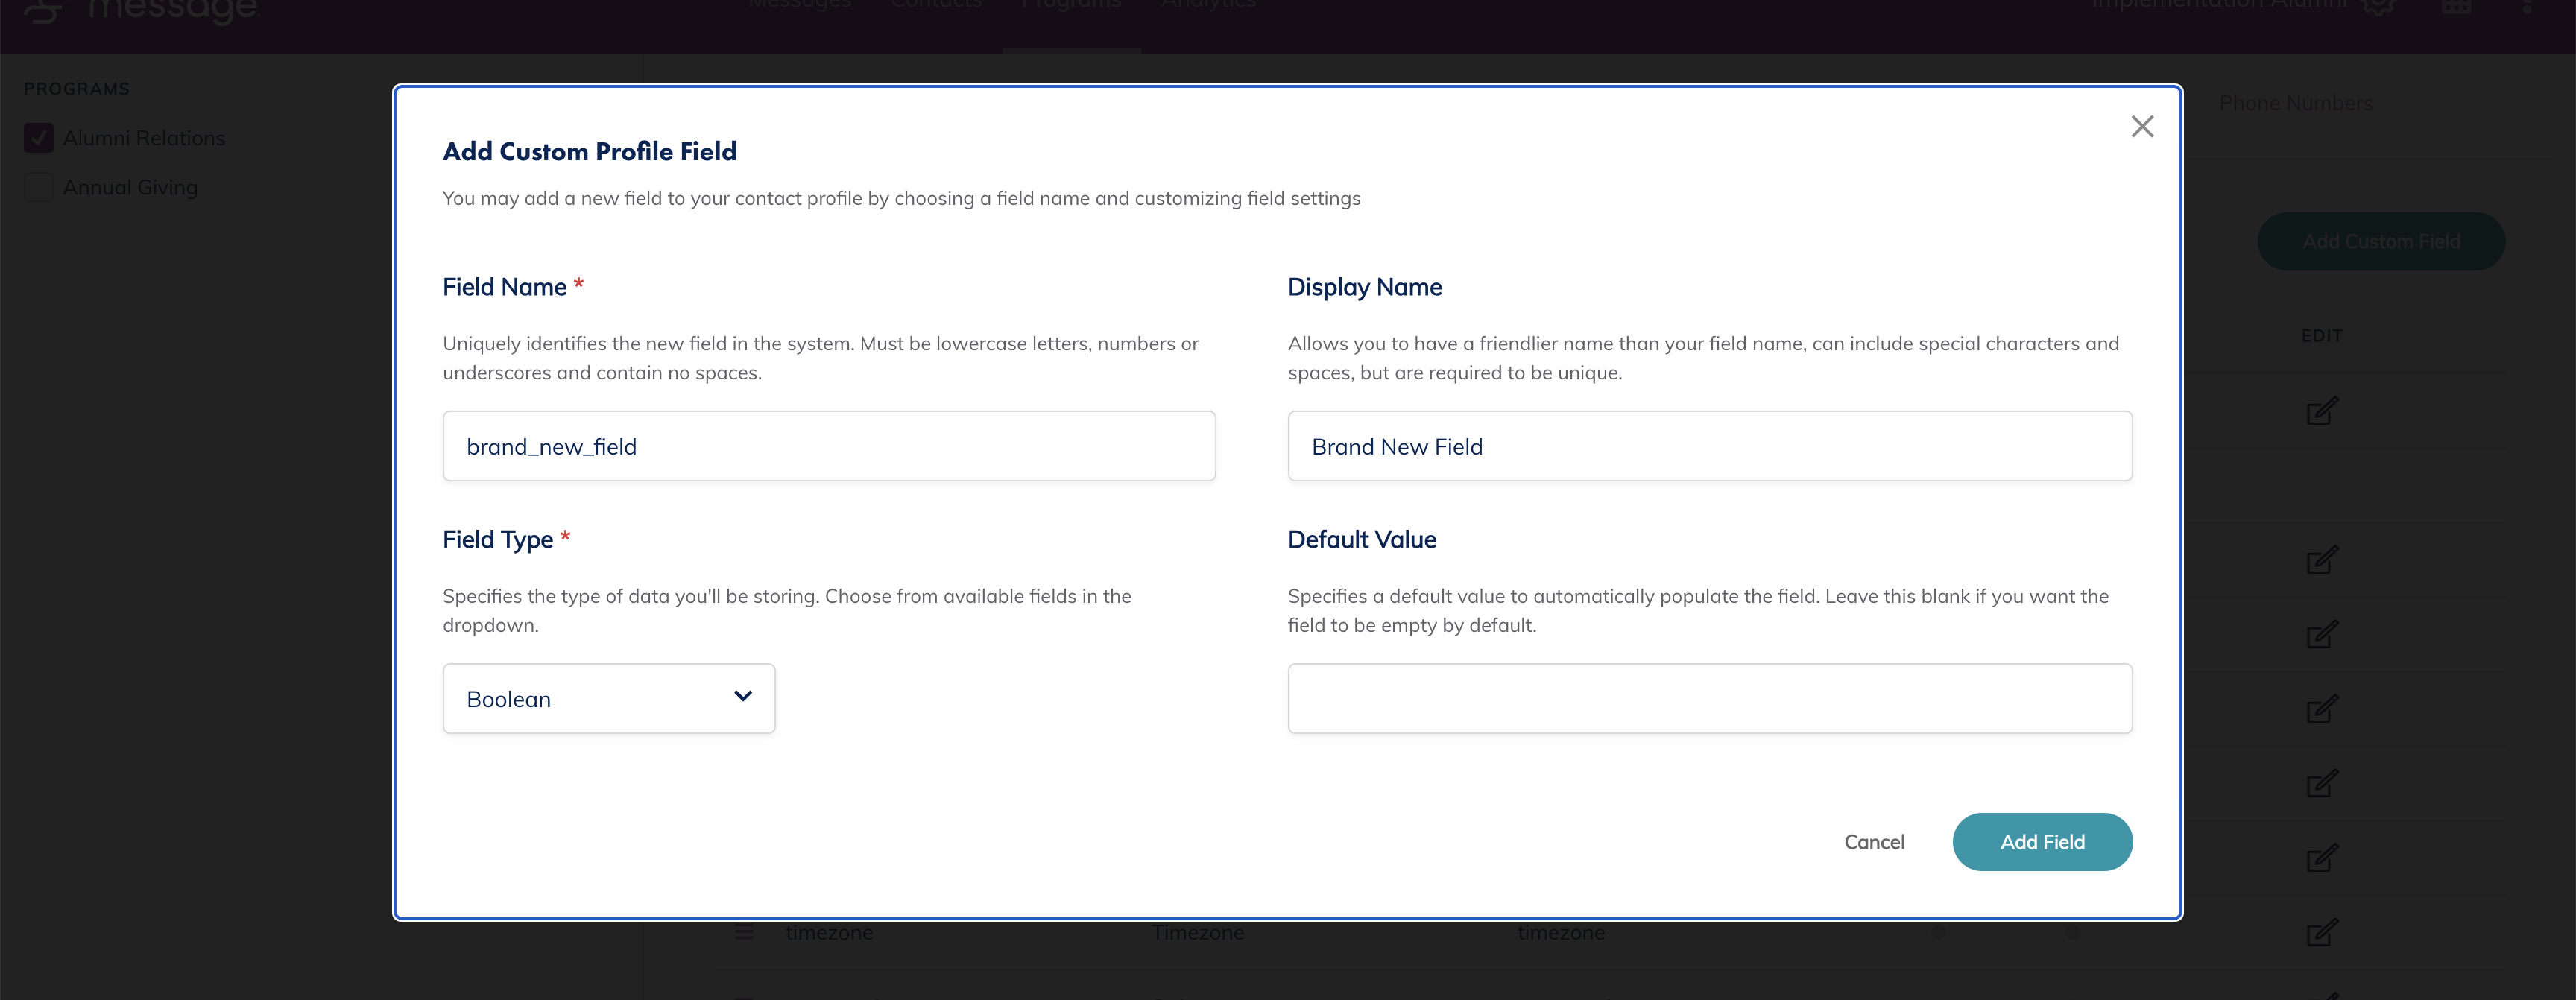Screen dimensions: 2576x1000
Task: Click the chevron arrow in the Field Type box
Action: click(x=742, y=697)
